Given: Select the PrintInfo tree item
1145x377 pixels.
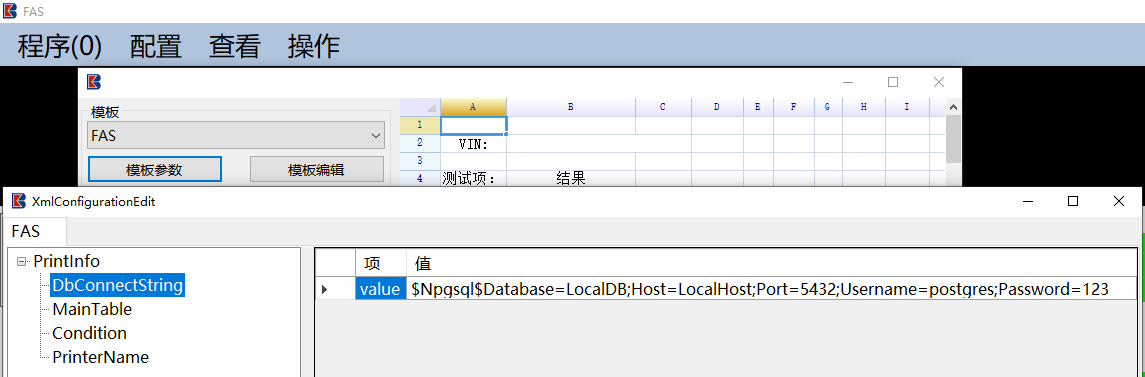Looking at the screenshot, I should 66,261.
